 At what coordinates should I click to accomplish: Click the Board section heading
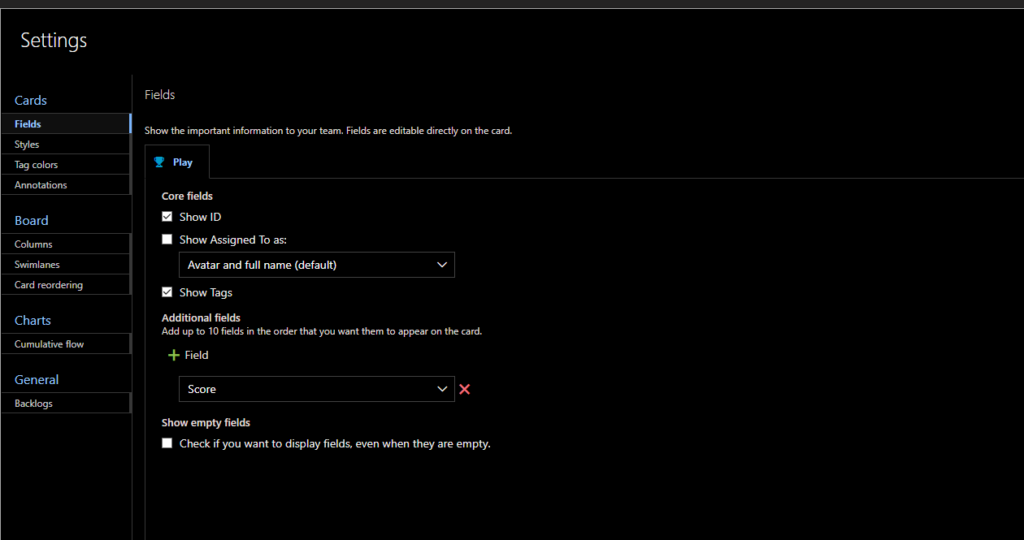click(x=31, y=221)
